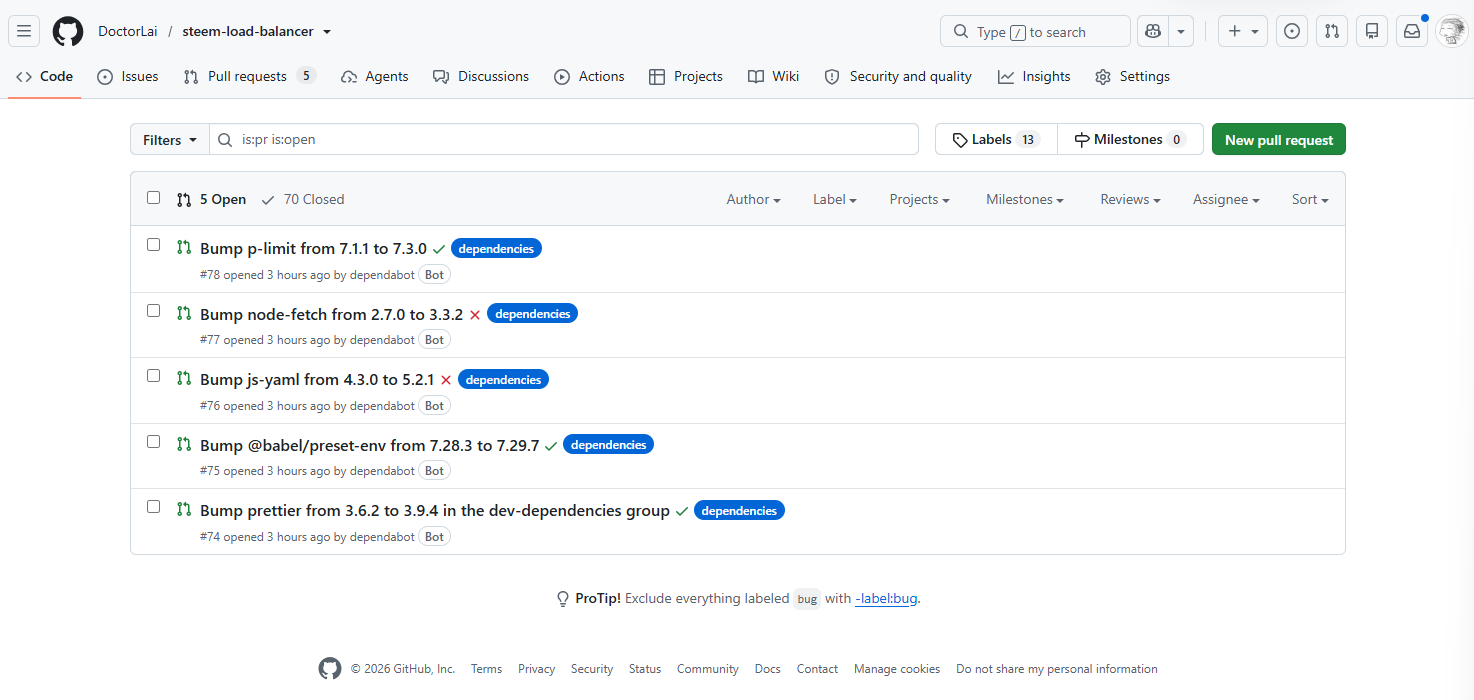The height and width of the screenshot is (700, 1474).
Task: Open the user avatar menu
Action: click(1452, 31)
